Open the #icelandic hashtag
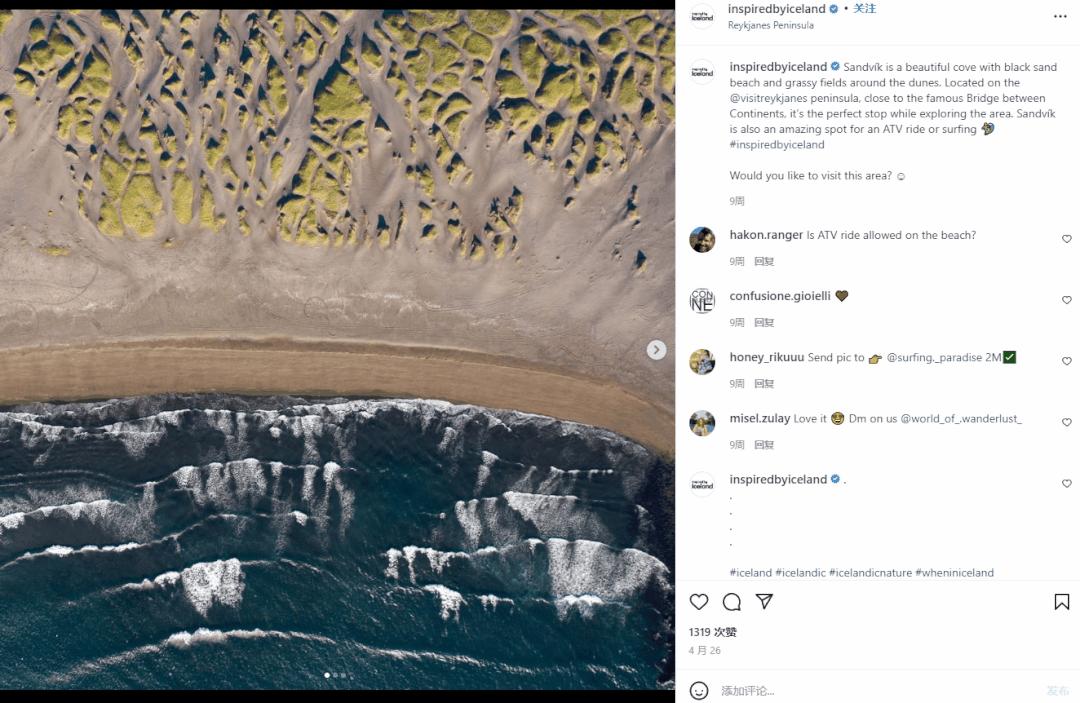Viewport: 1080px width, 703px height. tap(800, 573)
